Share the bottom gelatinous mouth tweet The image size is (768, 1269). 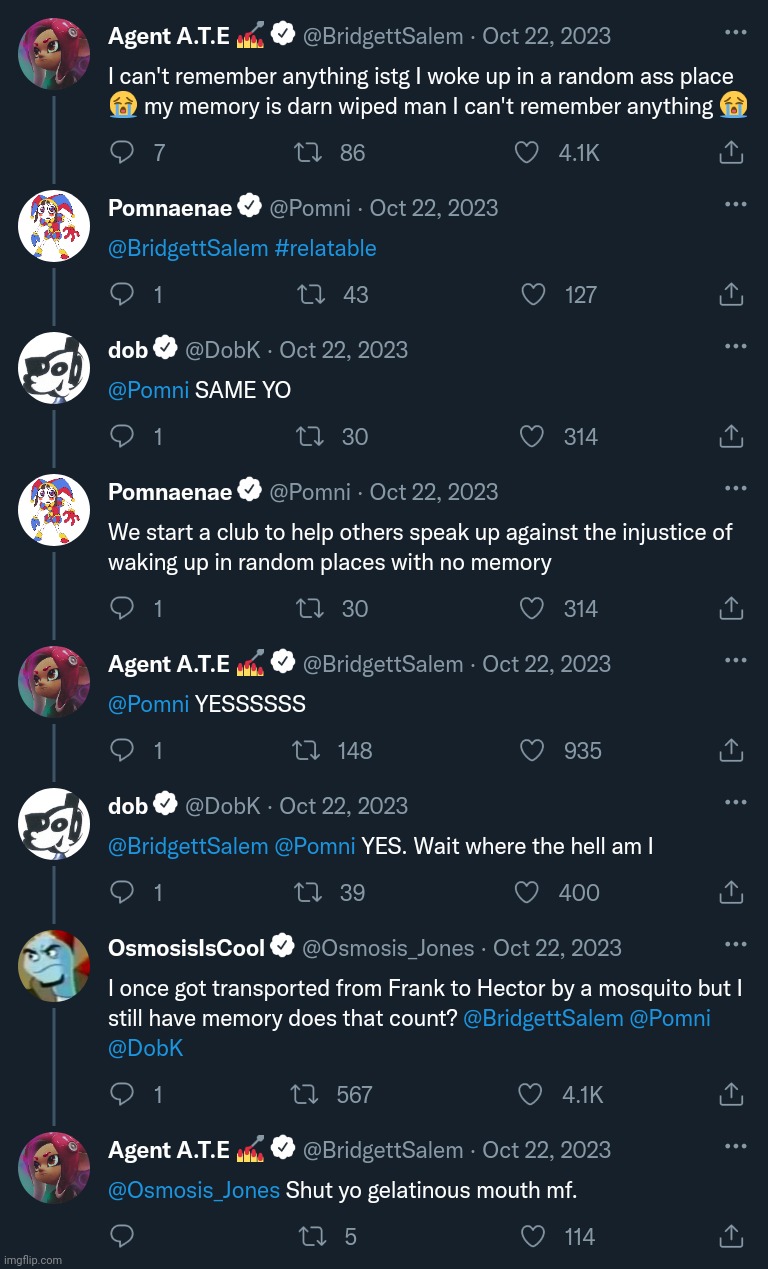(731, 1236)
